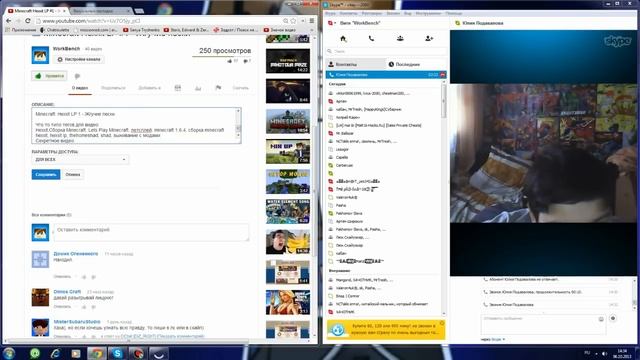
Task: Select the Cerberuas contact in Skype
Action: tap(344, 165)
